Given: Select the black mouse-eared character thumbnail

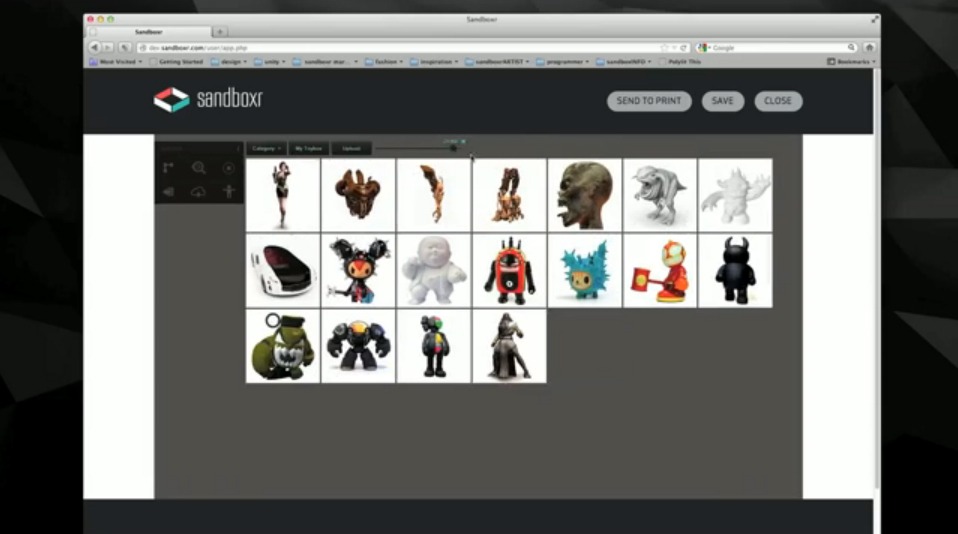Looking at the screenshot, I should [358, 271].
